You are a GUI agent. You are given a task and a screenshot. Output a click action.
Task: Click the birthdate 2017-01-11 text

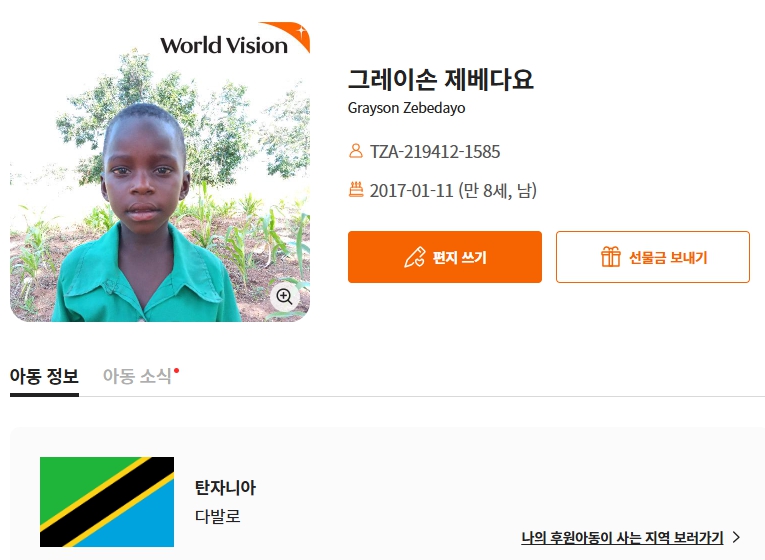click(x=411, y=190)
